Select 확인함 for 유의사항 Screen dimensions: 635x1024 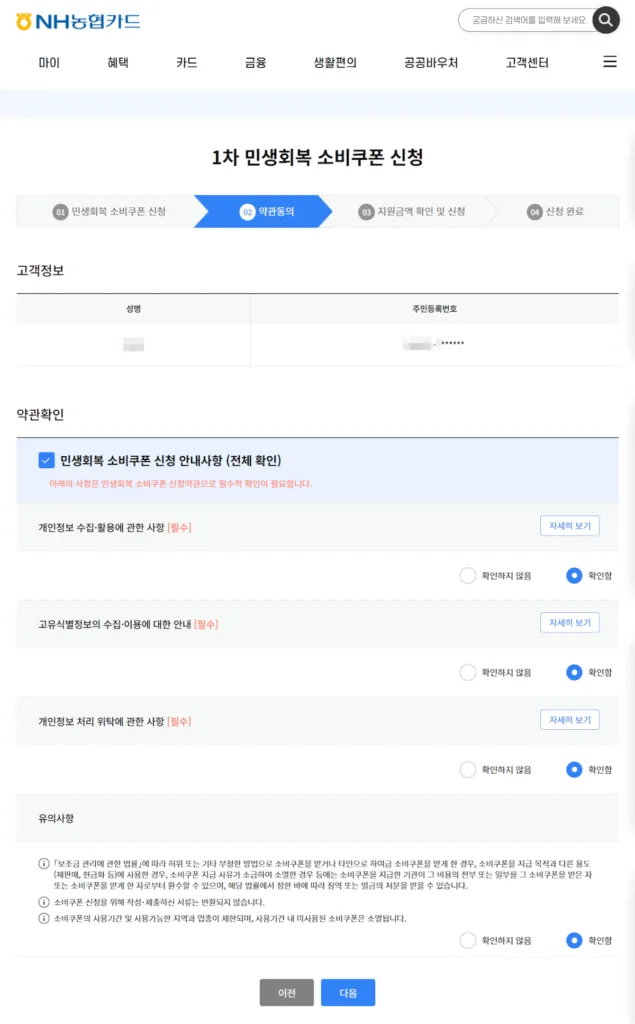click(574, 940)
